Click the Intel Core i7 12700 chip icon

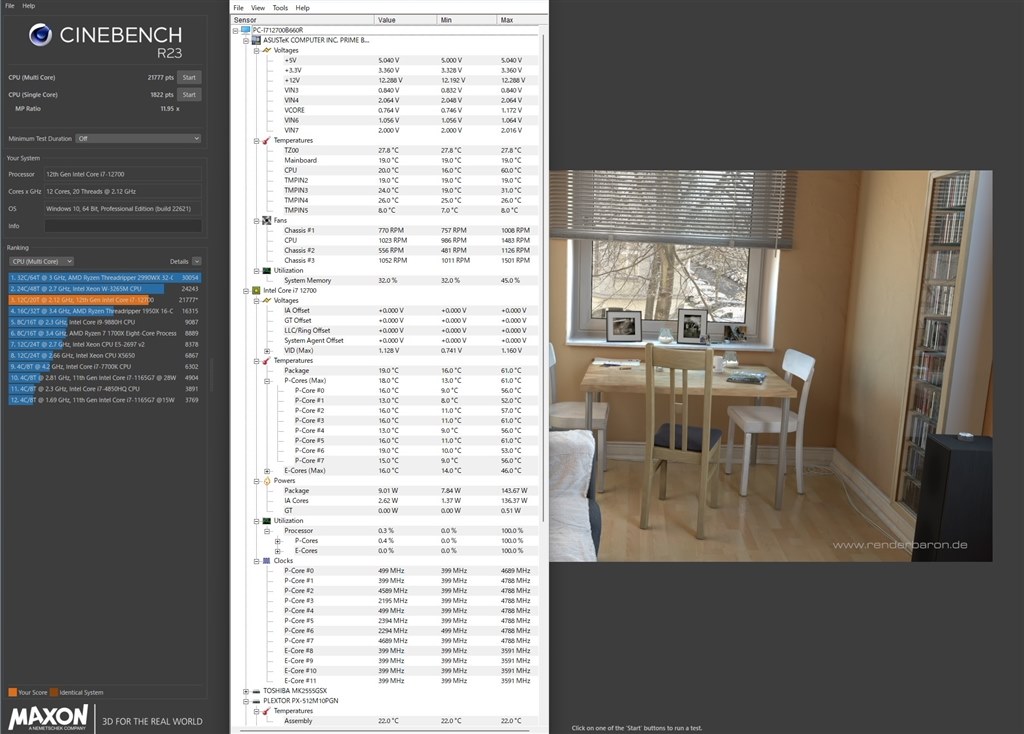(x=256, y=291)
